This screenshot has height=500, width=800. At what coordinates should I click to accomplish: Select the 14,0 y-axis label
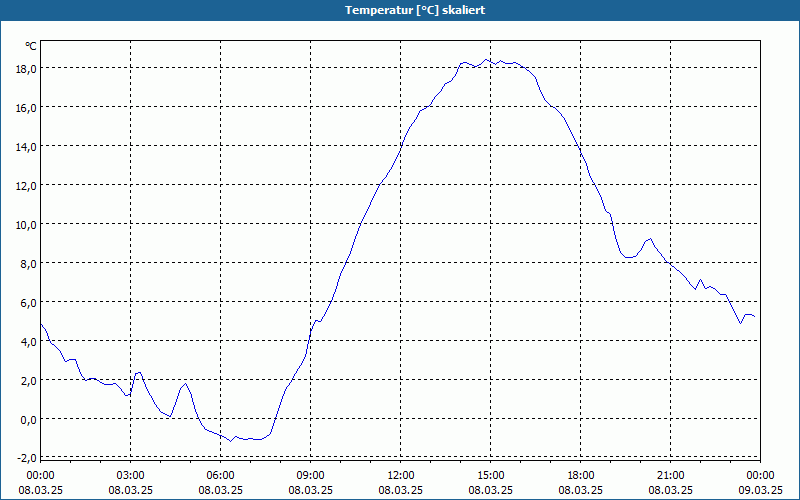pos(26,147)
